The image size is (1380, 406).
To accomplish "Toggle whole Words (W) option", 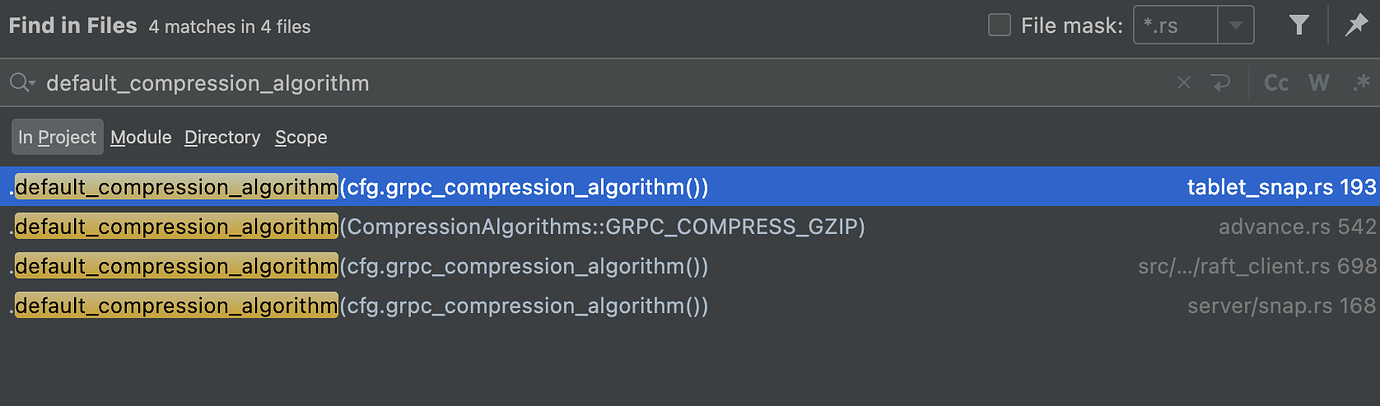I will pyautogui.click(x=1320, y=83).
